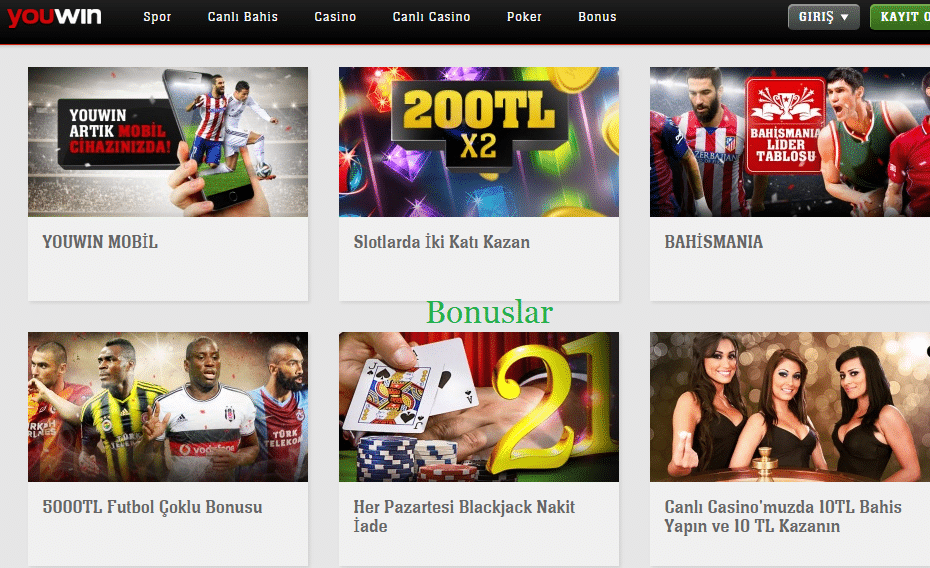
Task: Select Canlı Casino in navigation
Action: 431,17
